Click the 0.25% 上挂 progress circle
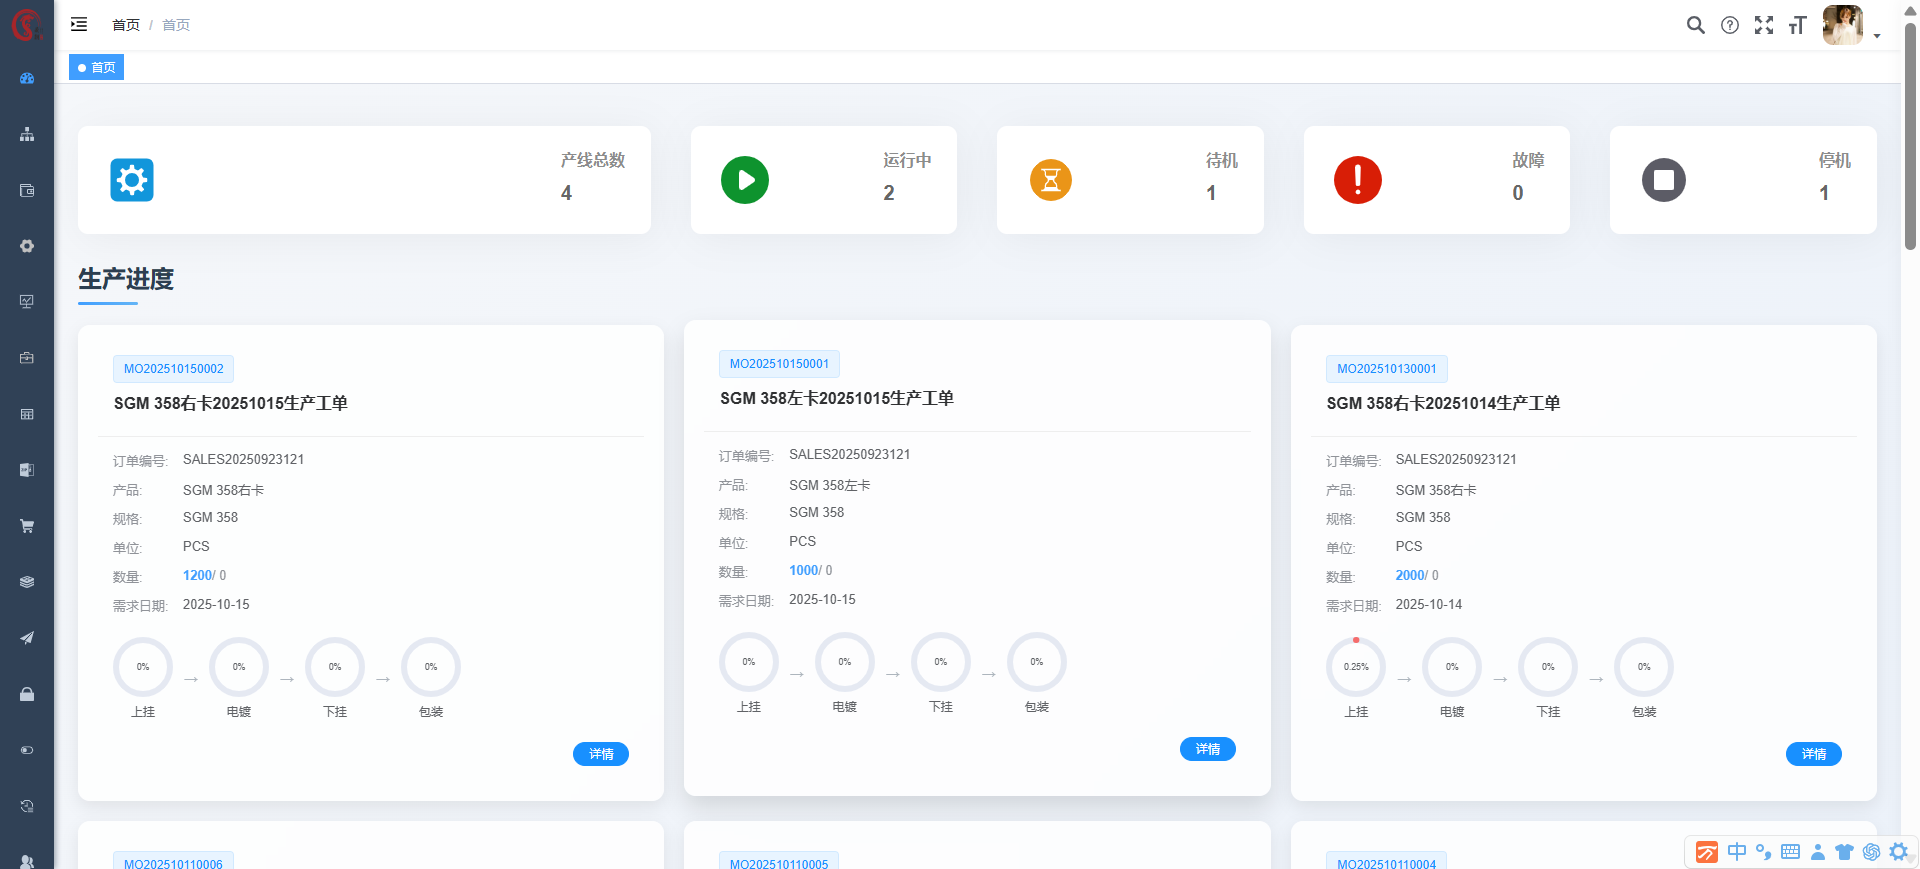 tap(1355, 667)
